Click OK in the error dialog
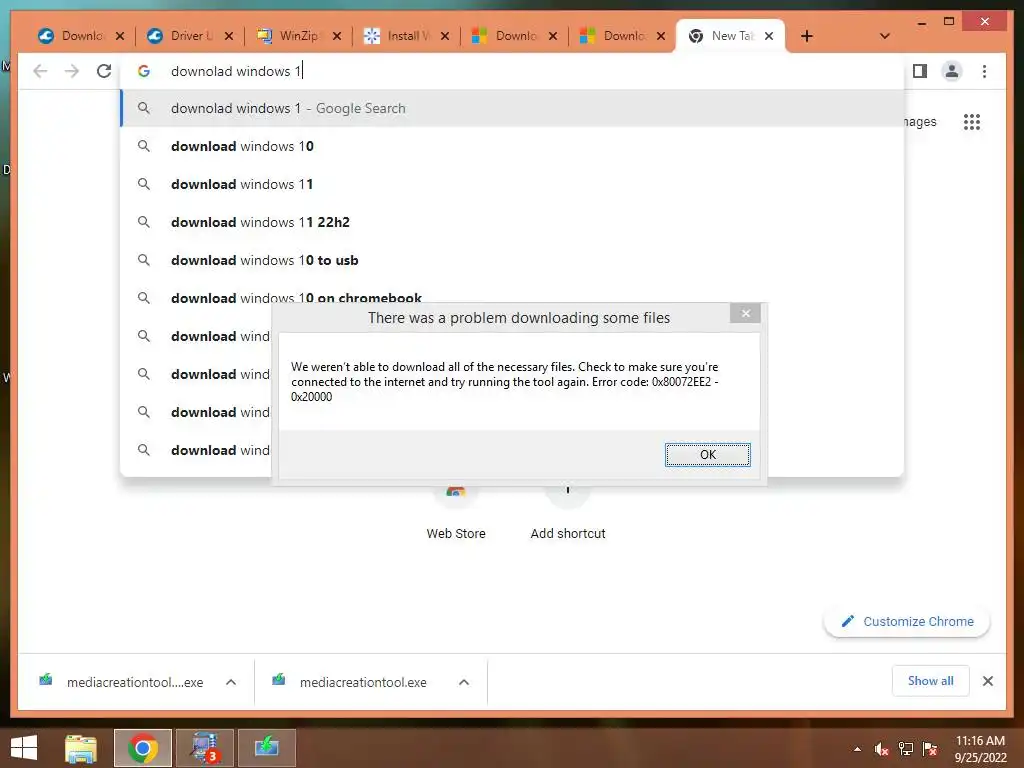 [707, 455]
